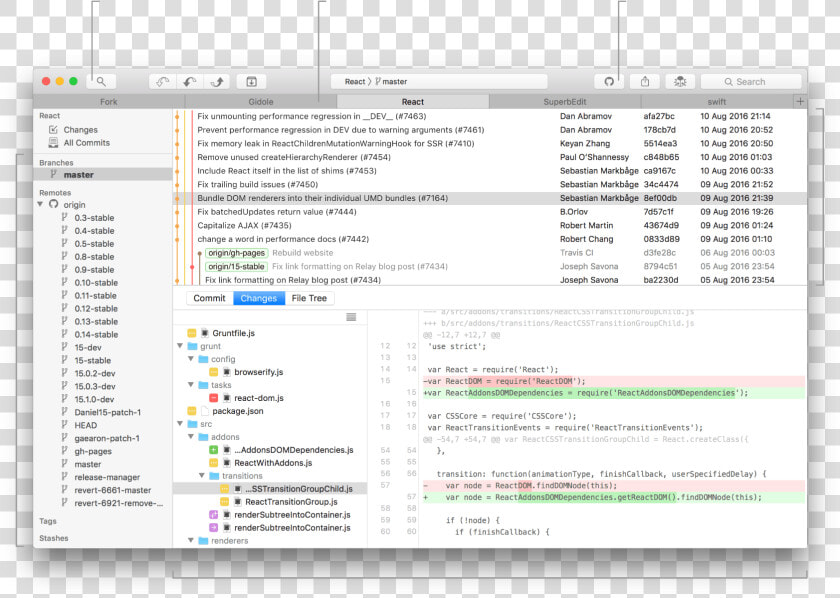Click the Stashes section header
840x598 pixels.
coord(54,538)
